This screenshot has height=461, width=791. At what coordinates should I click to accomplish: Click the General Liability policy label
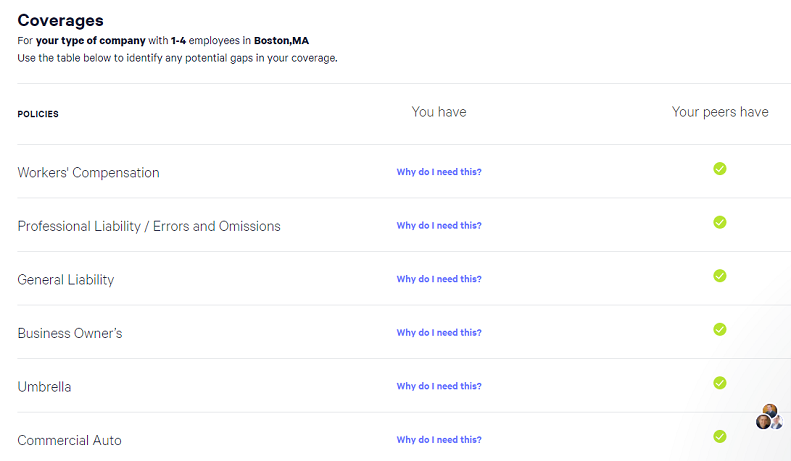pyautogui.click(x=66, y=280)
